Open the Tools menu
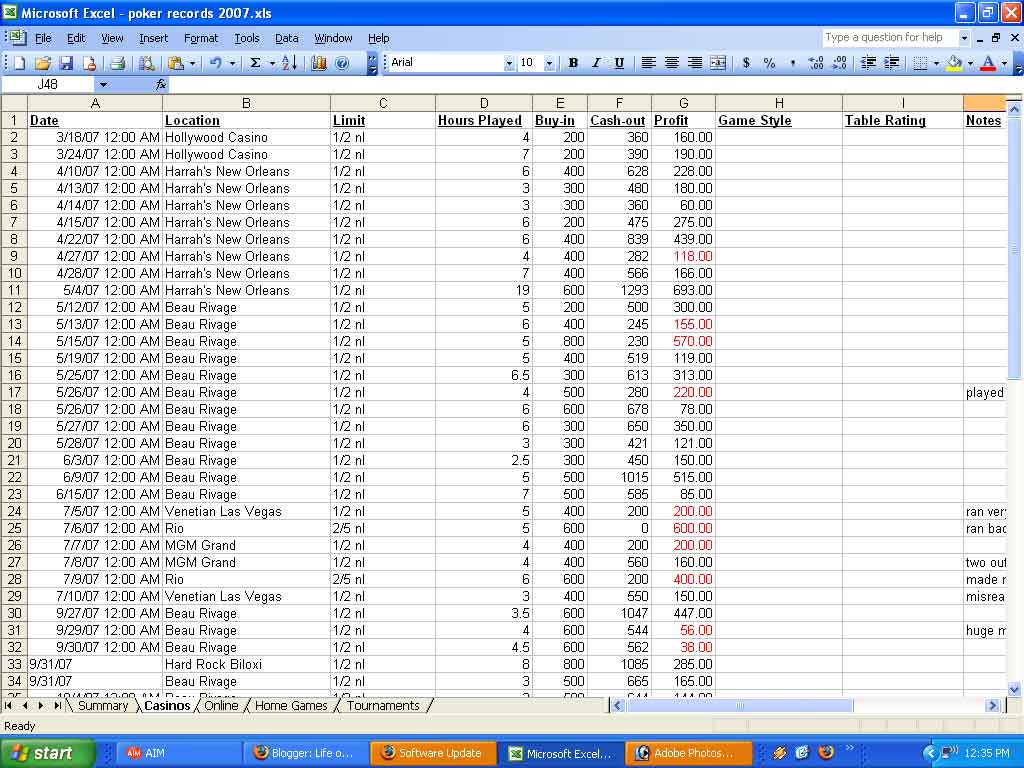 (x=247, y=39)
